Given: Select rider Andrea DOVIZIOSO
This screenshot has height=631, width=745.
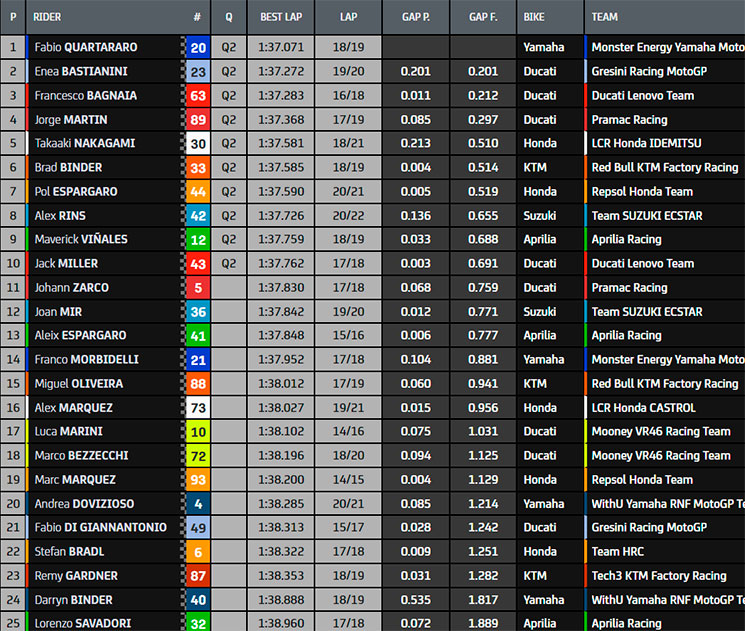Looking at the screenshot, I should point(84,504).
